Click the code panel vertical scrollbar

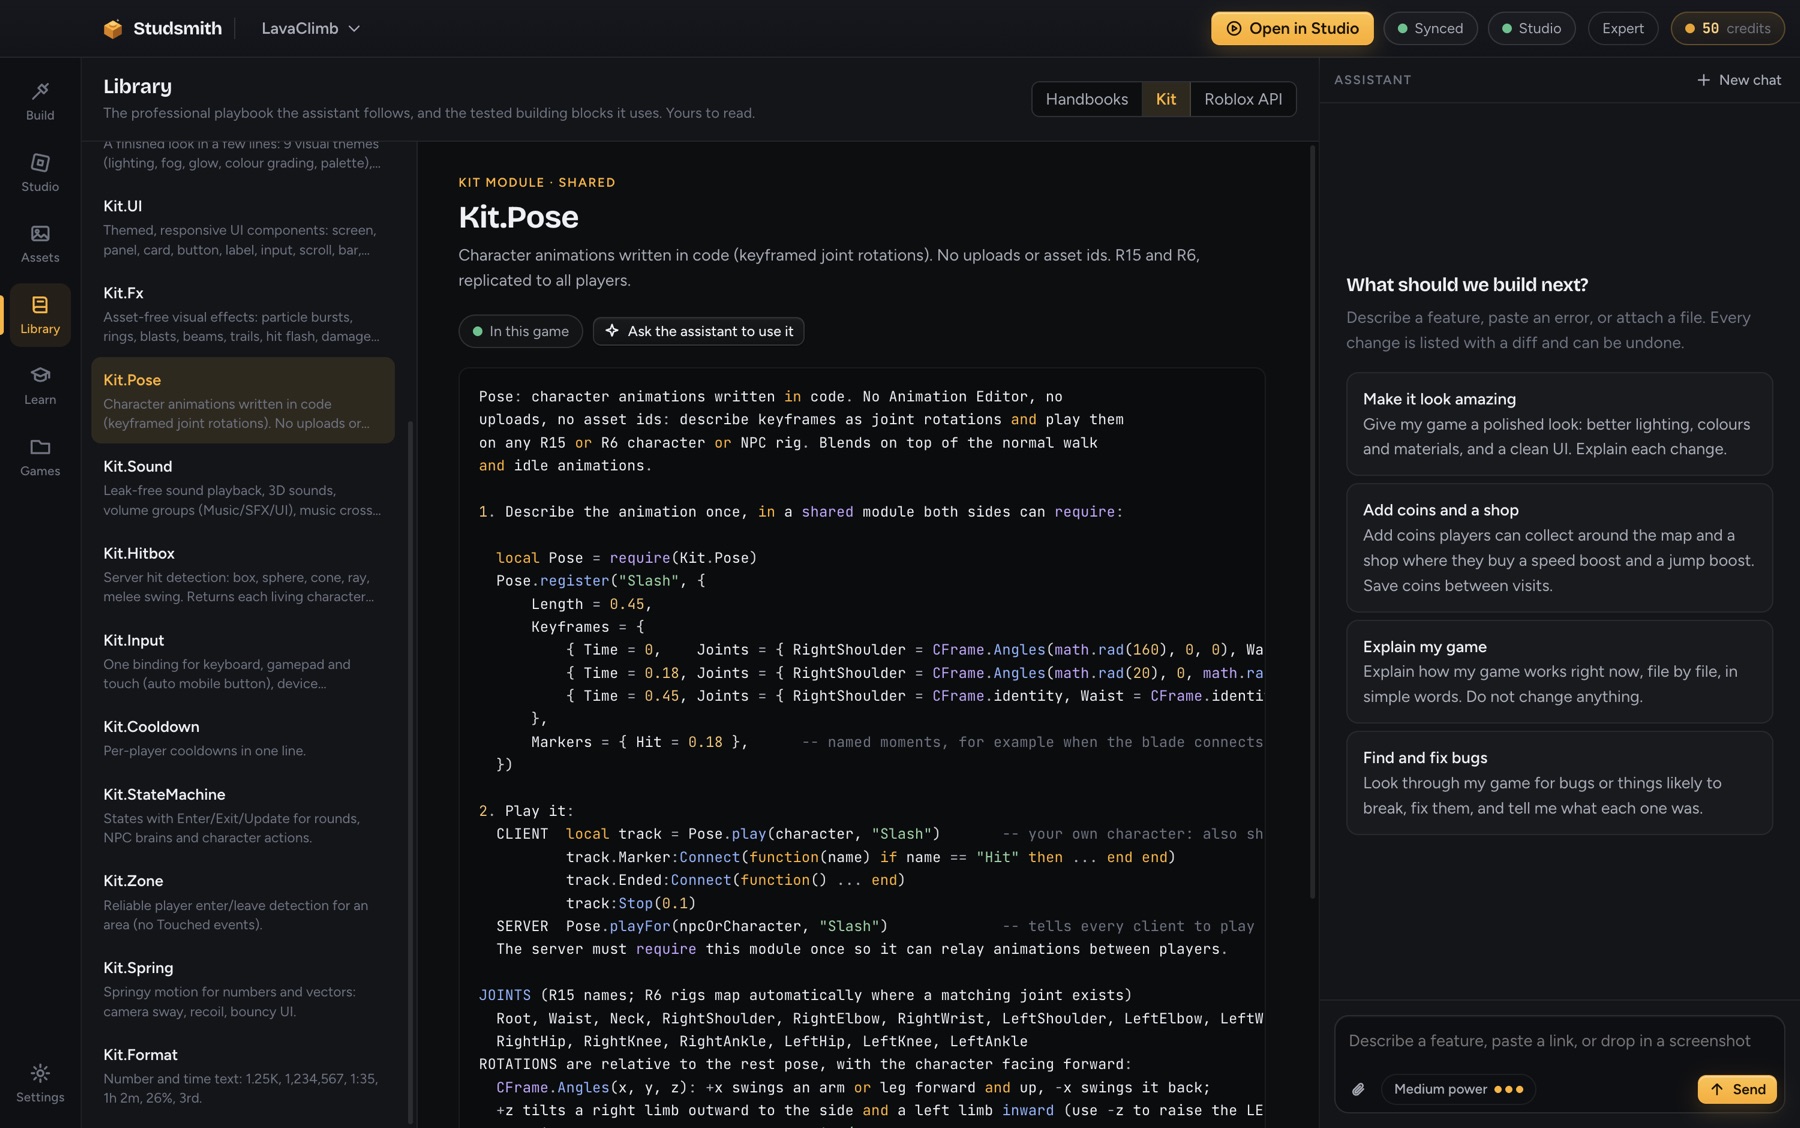coord(1312,522)
